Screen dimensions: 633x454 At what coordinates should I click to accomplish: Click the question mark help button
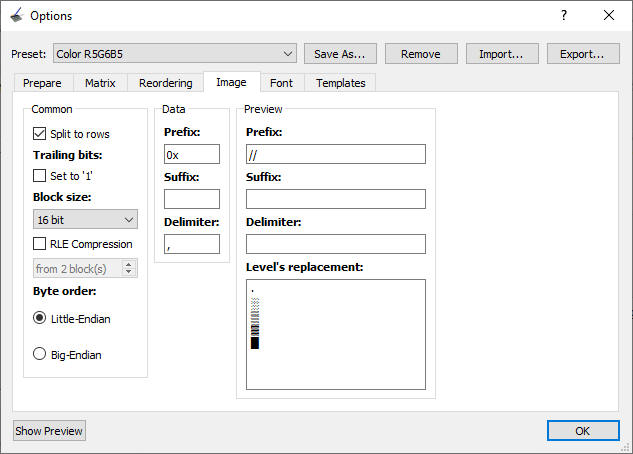click(x=563, y=16)
